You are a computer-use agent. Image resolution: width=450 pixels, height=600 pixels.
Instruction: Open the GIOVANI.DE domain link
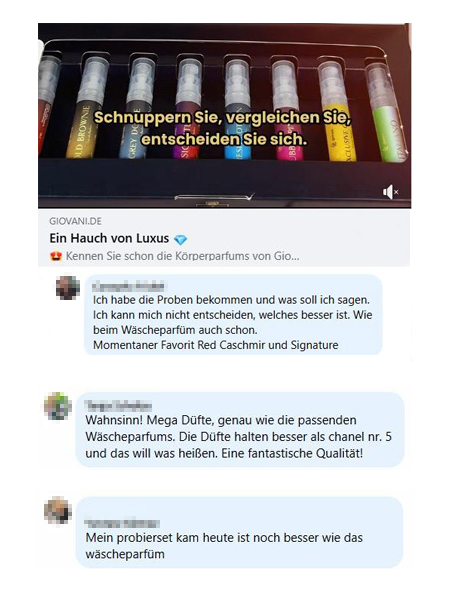coord(75,221)
